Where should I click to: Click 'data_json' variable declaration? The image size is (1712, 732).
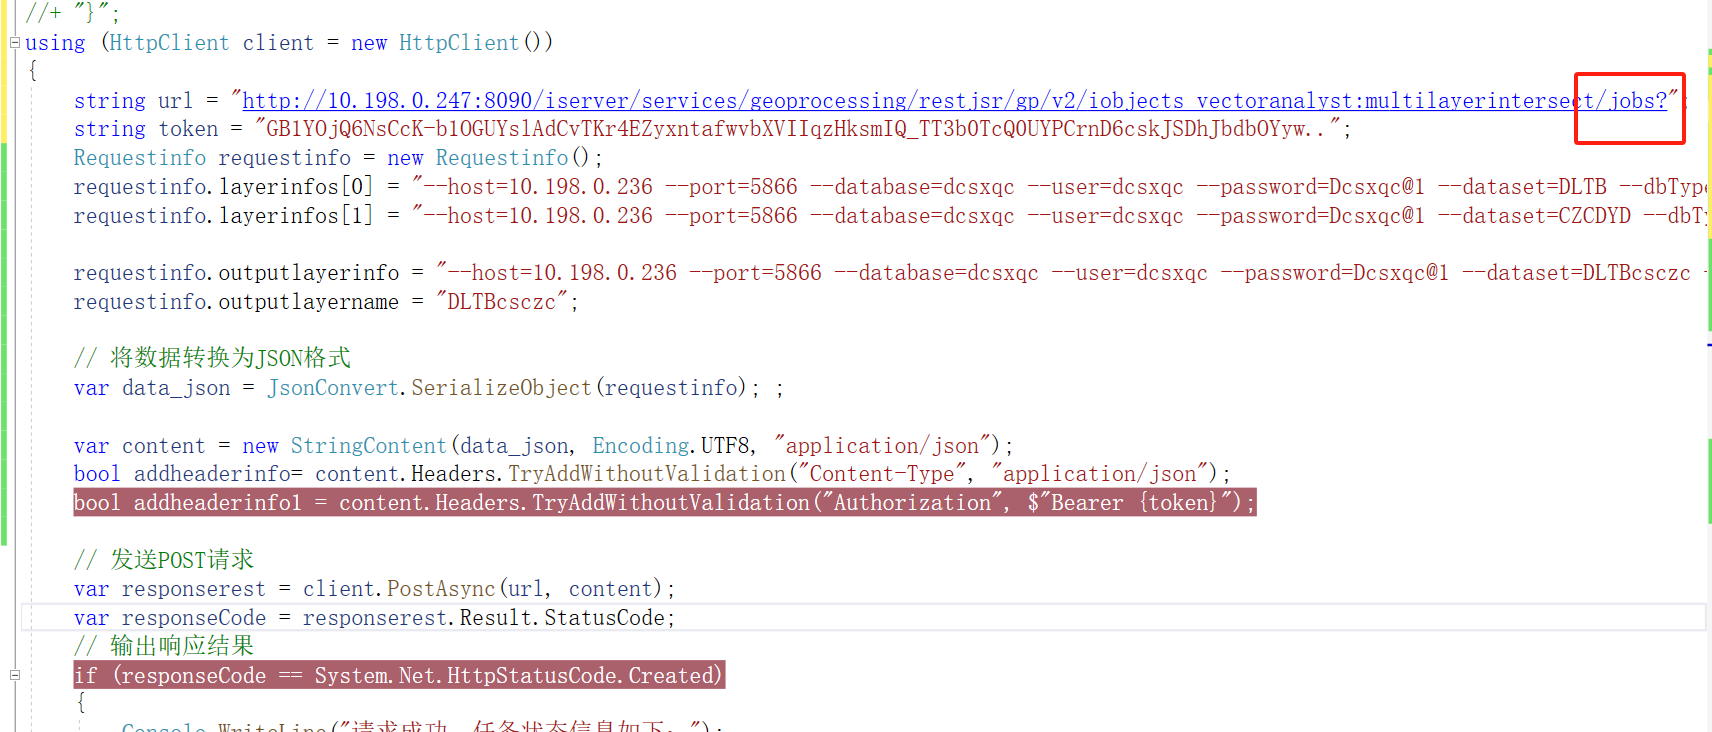[x=176, y=388]
